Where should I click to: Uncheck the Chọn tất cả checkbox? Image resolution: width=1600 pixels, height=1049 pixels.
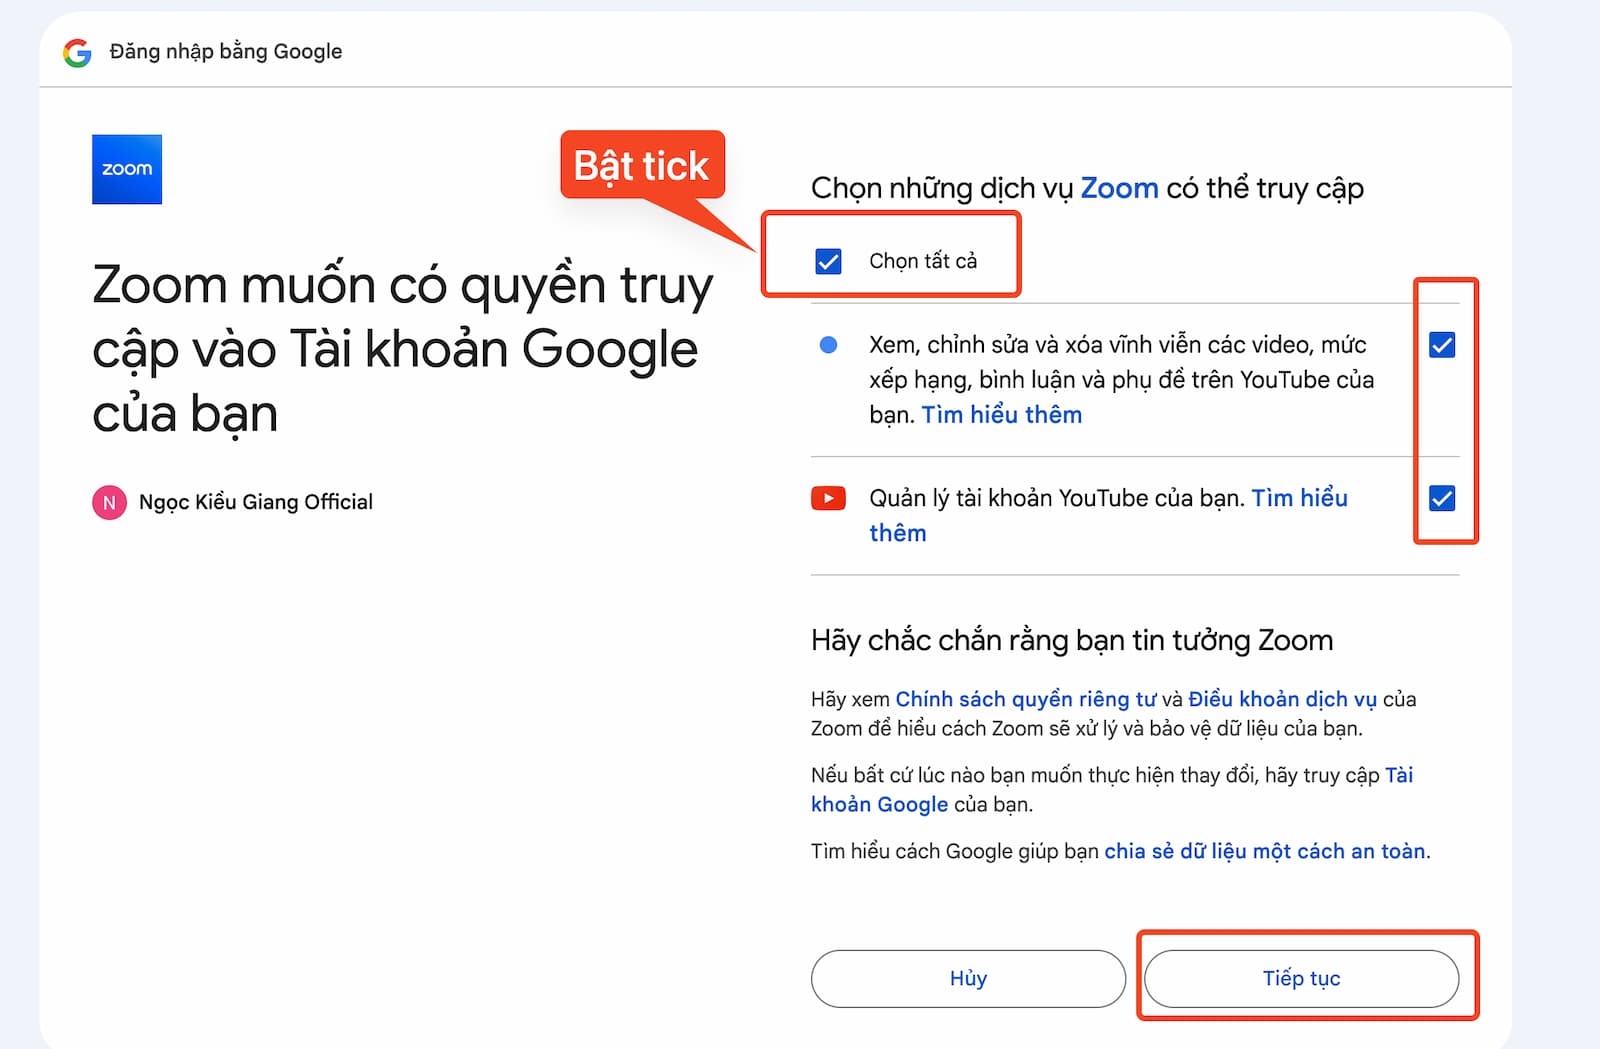point(827,260)
